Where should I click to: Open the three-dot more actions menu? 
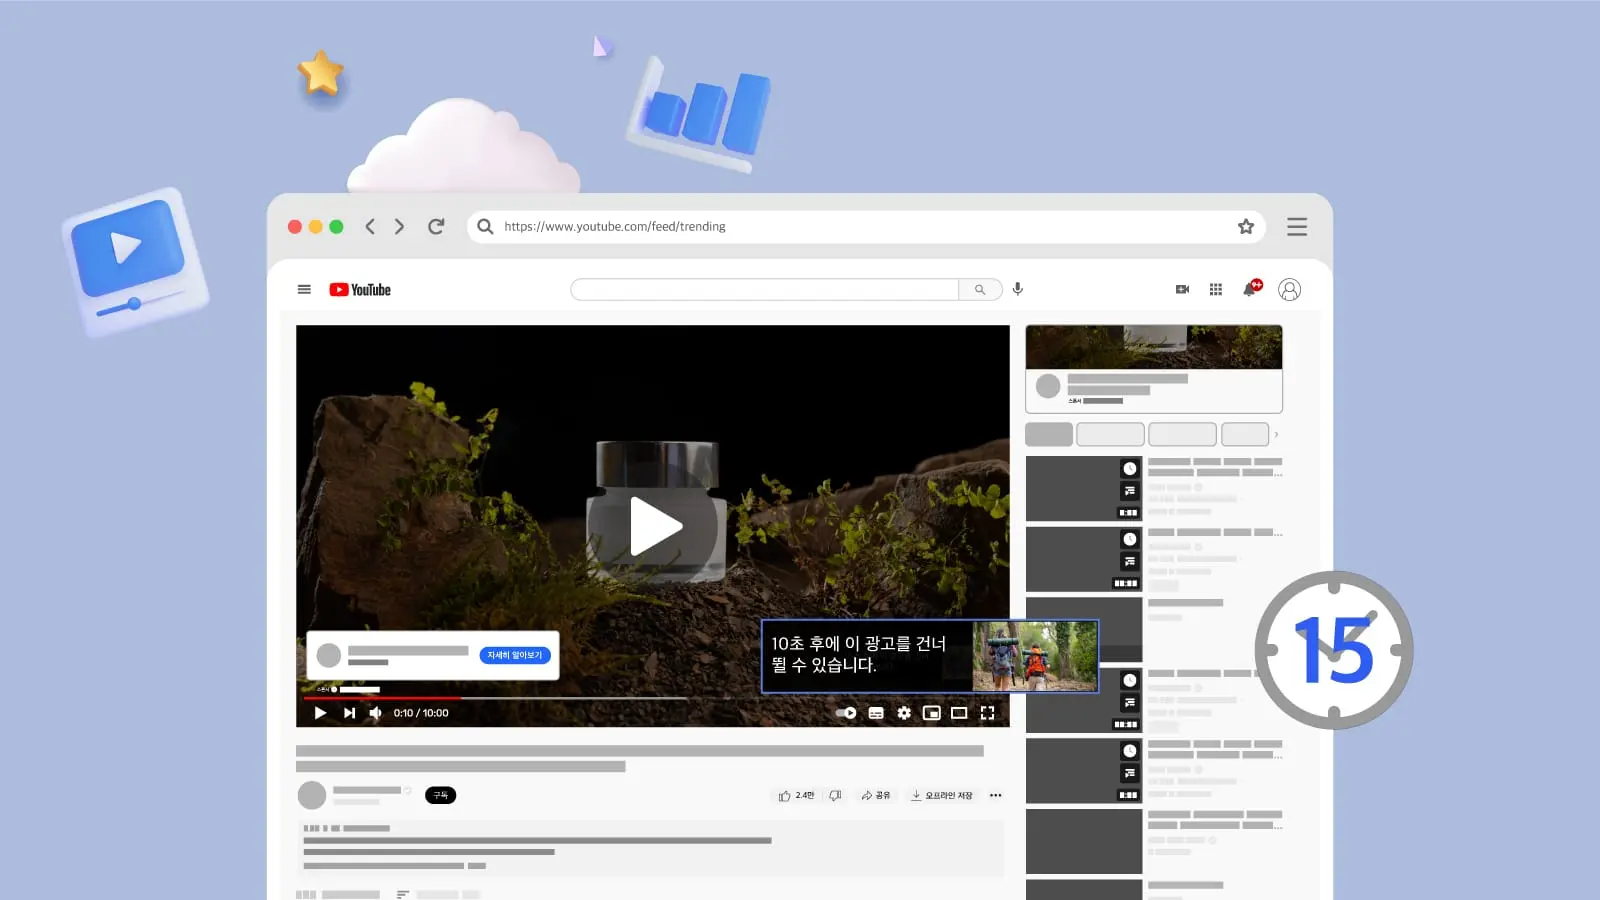tap(995, 796)
